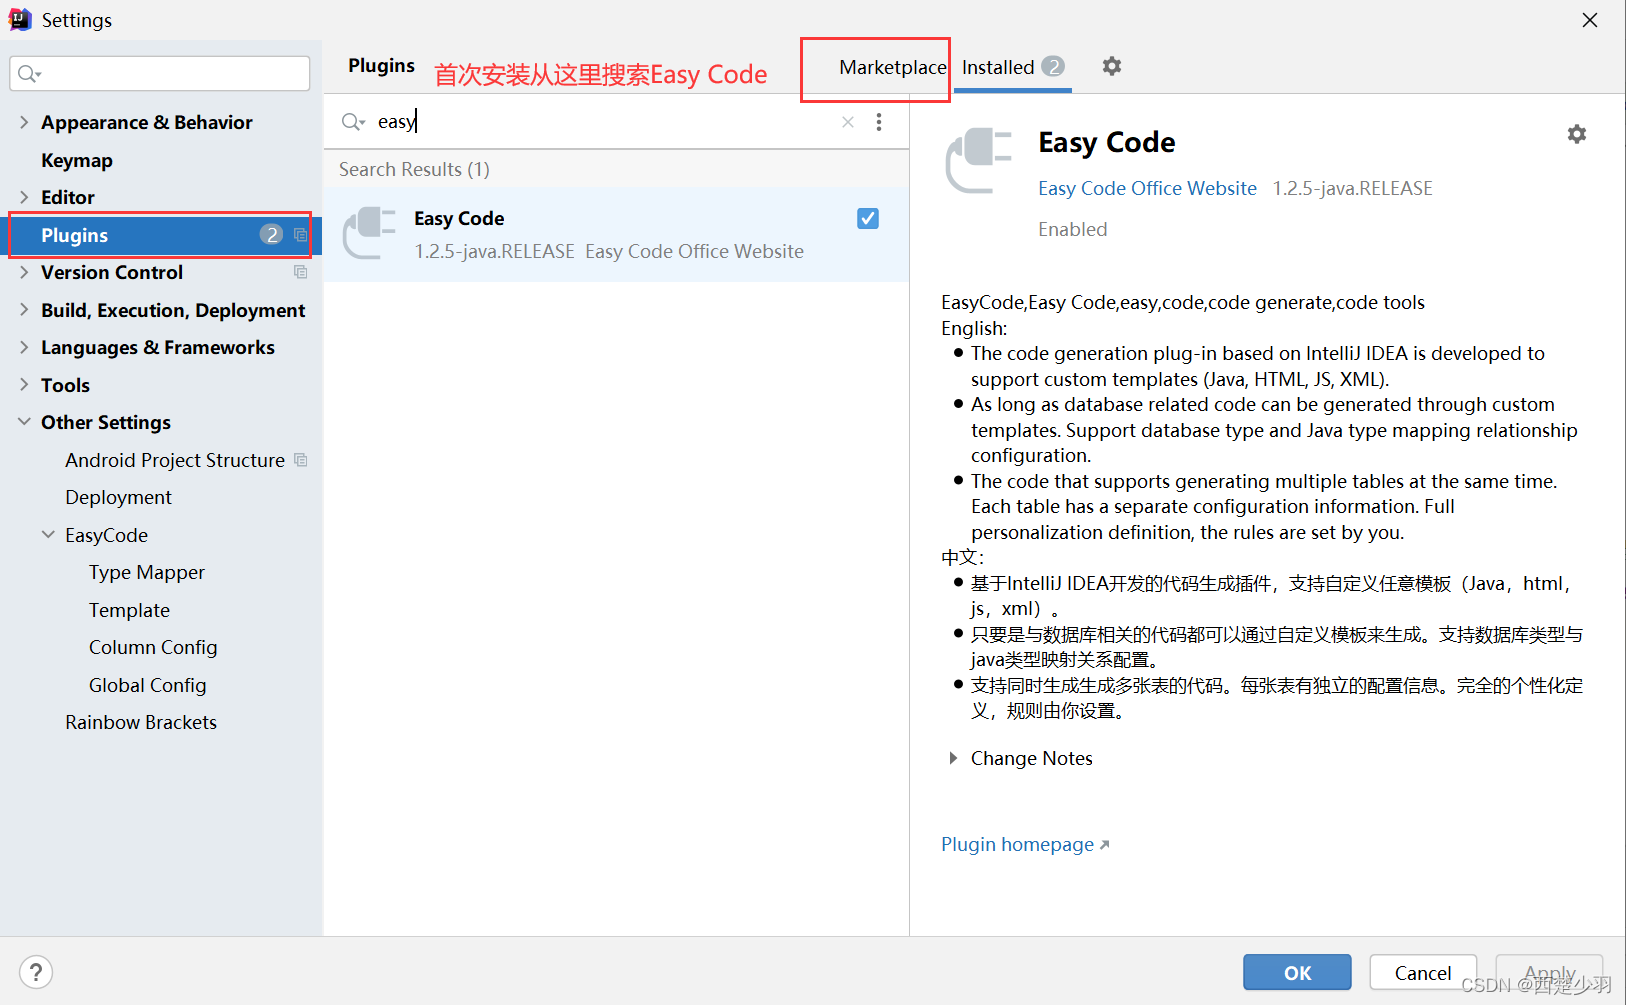Click the settings search input field
Image resolution: width=1626 pixels, height=1005 pixels.
(160, 74)
